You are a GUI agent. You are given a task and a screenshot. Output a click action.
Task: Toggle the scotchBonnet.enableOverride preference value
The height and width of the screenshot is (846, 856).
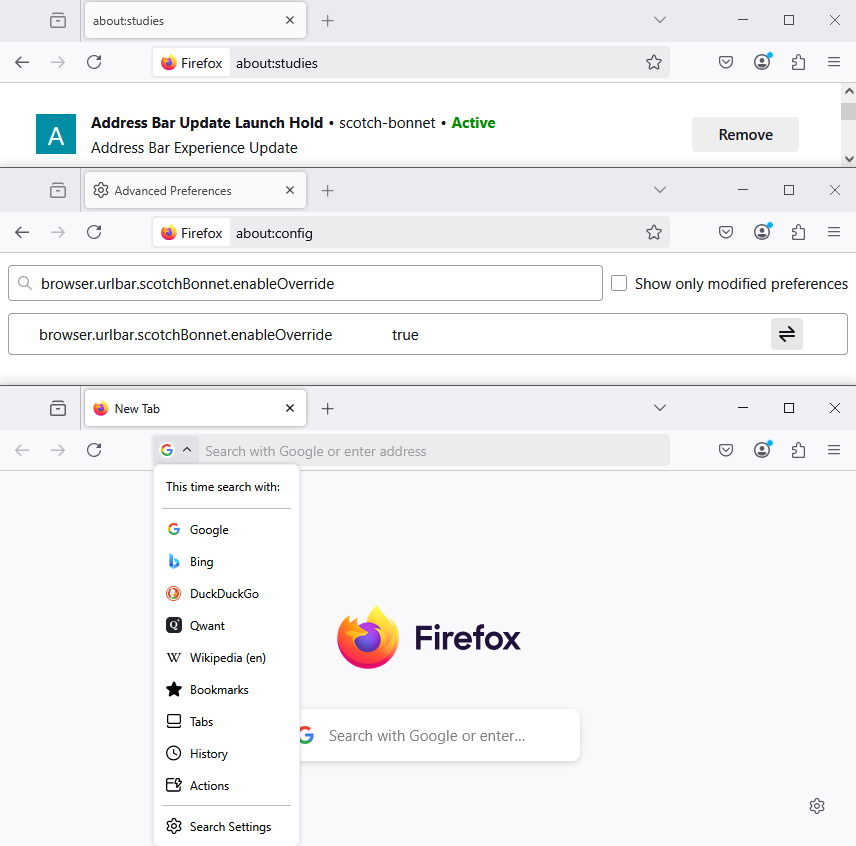click(x=786, y=334)
